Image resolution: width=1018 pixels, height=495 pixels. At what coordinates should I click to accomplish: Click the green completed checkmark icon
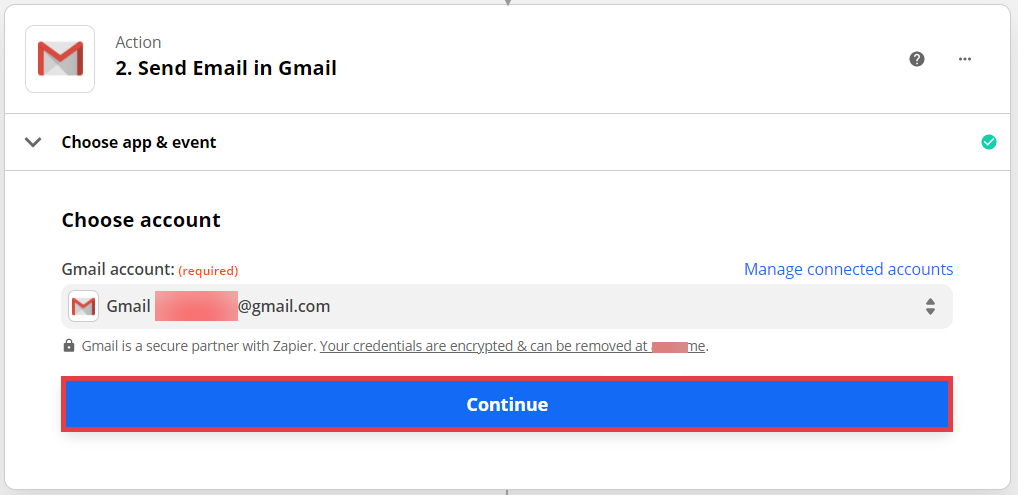pyautogui.click(x=989, y=142)
